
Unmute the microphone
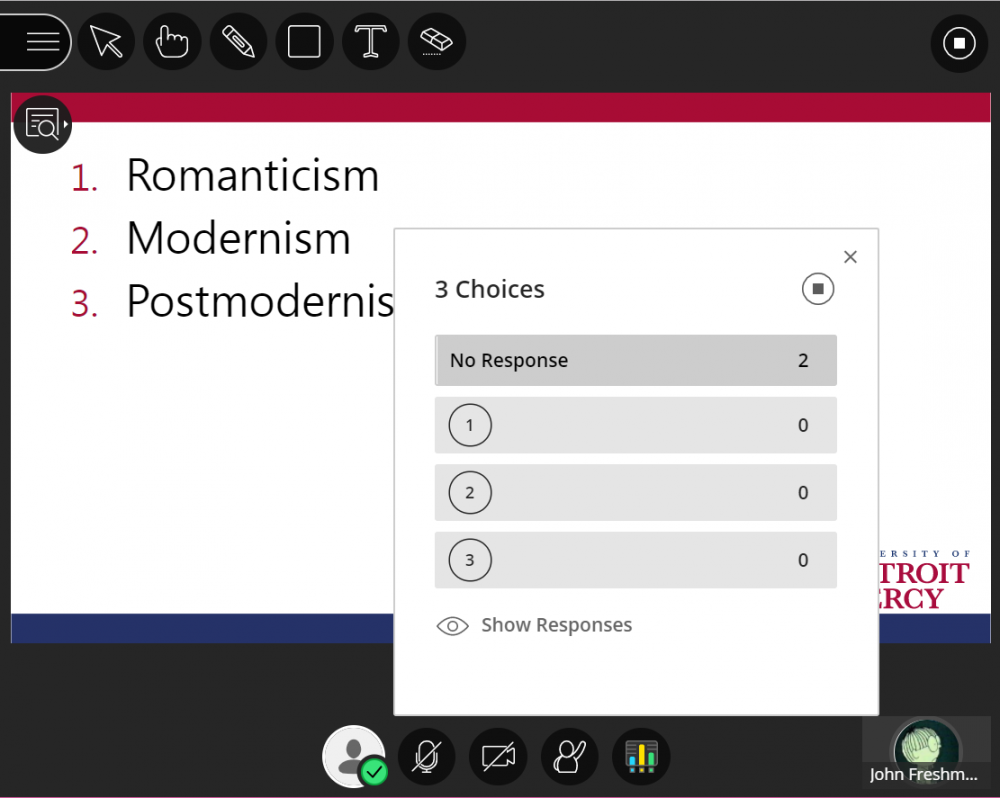(x=427, y=757)
